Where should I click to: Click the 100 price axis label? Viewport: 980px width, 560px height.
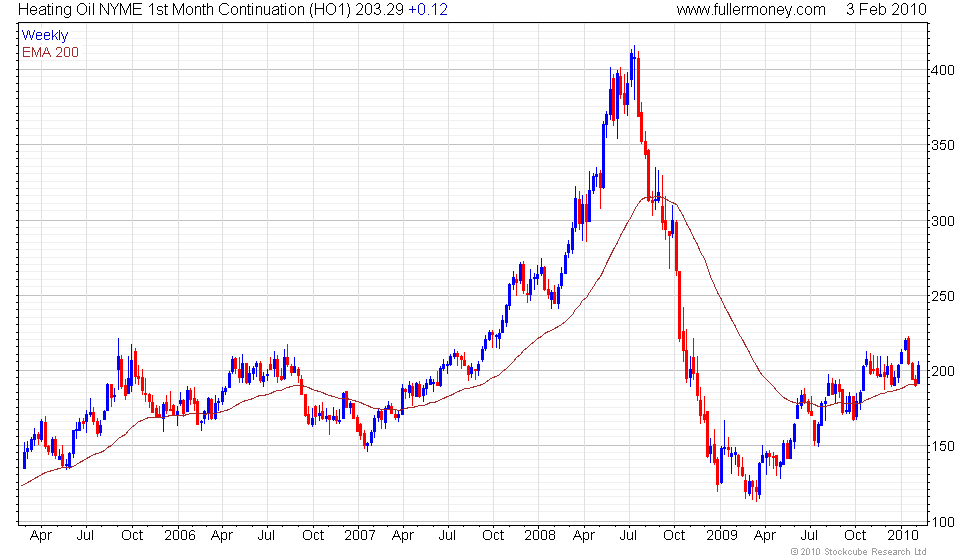(x=942, y=522)
